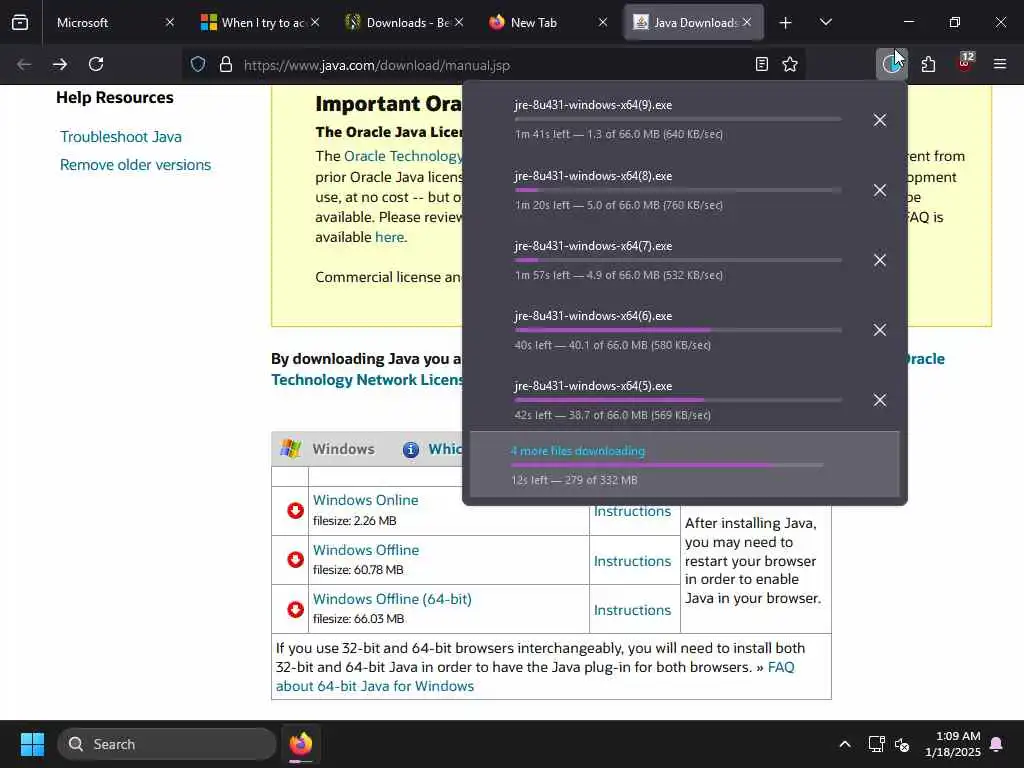The height and width of the screenshot is (768, 1024).
Task: Switch to the 'When I try to ac' tab
Action: coord(259,23)
